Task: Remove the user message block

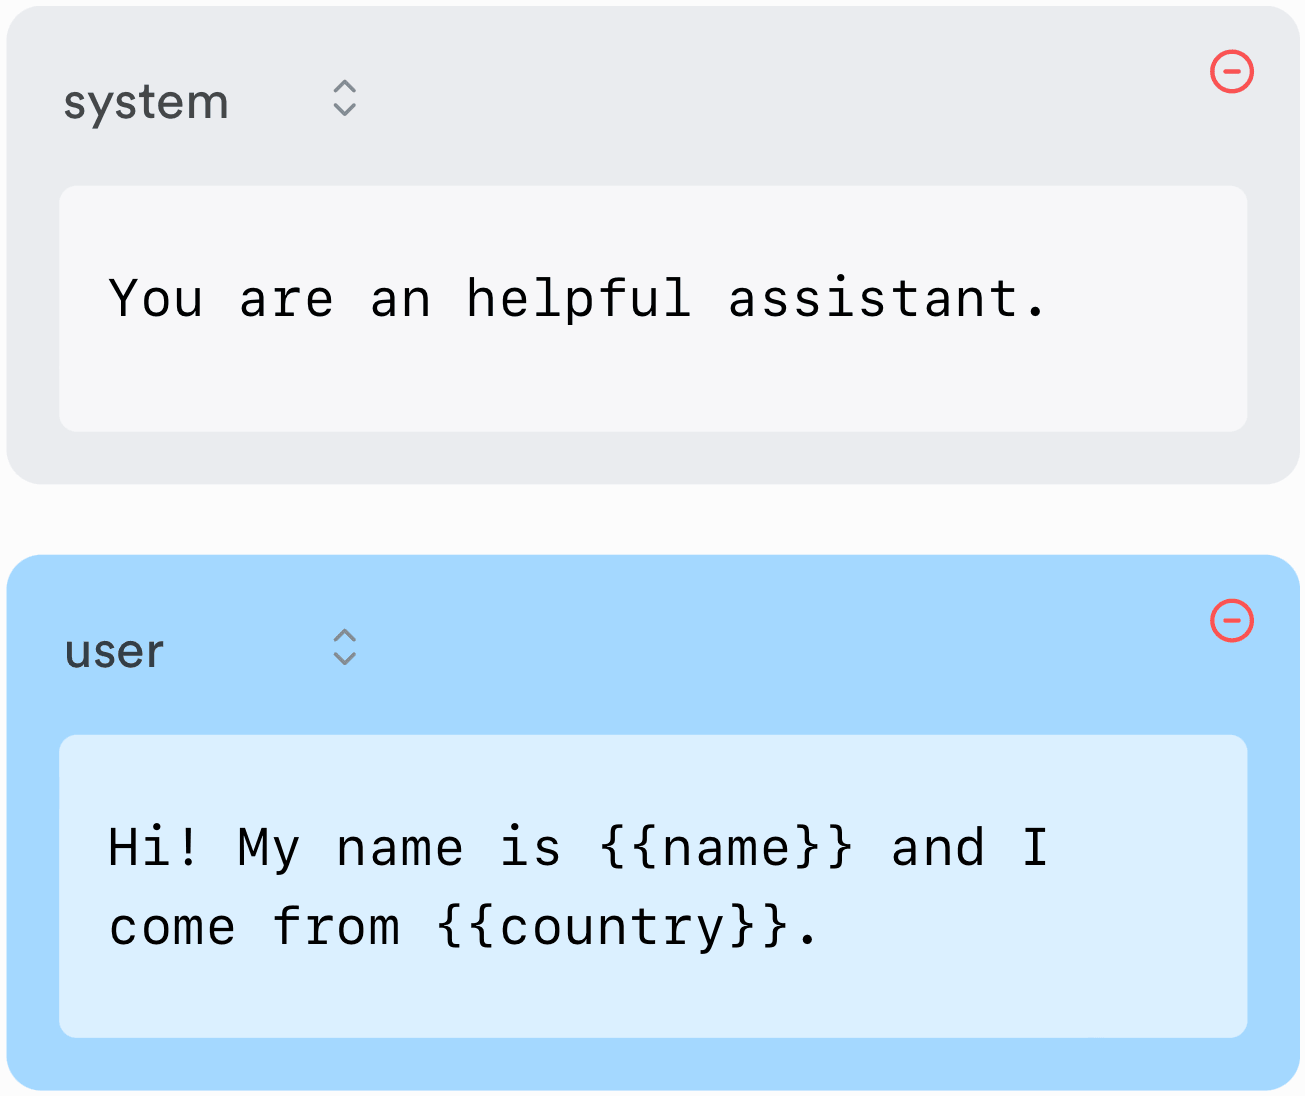Action: coord(1232,620)
